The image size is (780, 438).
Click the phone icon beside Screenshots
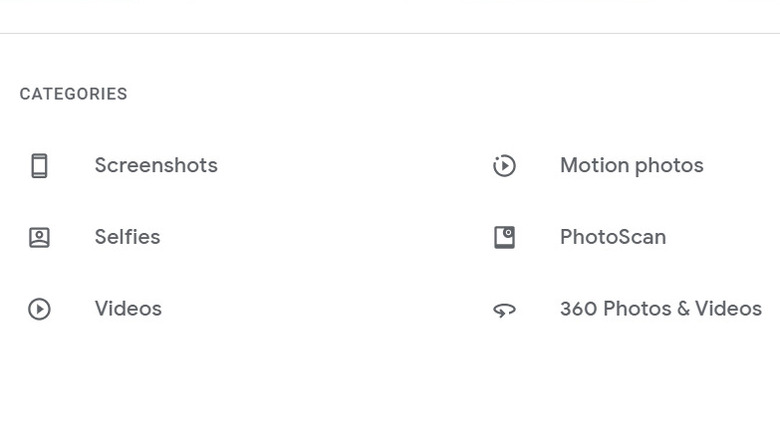[39, 166]
